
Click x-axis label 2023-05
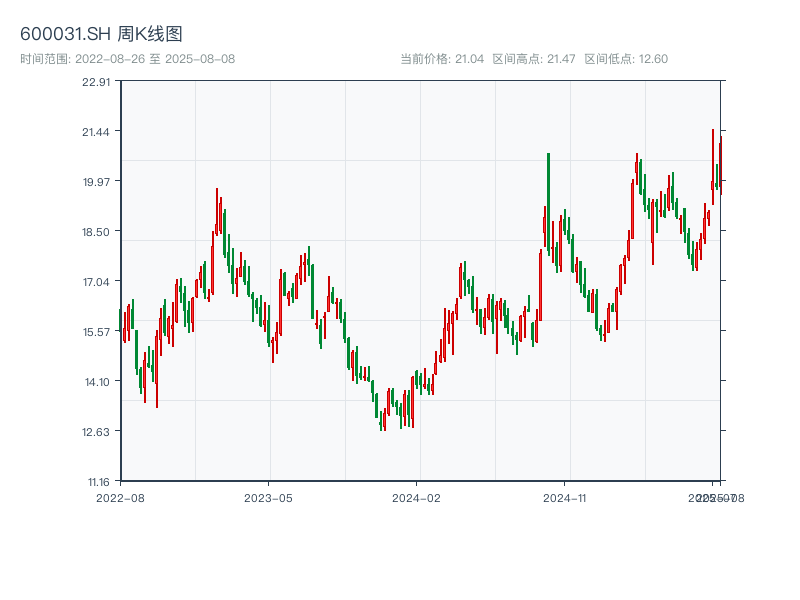pos(268,498)
